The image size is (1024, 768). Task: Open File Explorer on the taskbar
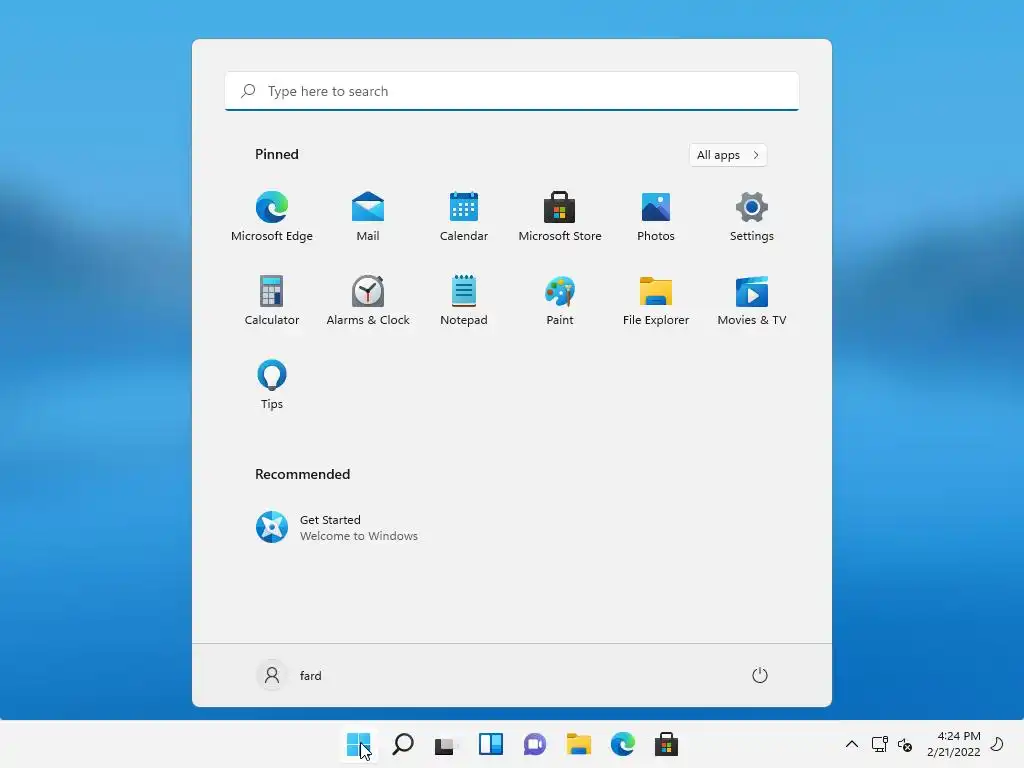click(579, 744)
